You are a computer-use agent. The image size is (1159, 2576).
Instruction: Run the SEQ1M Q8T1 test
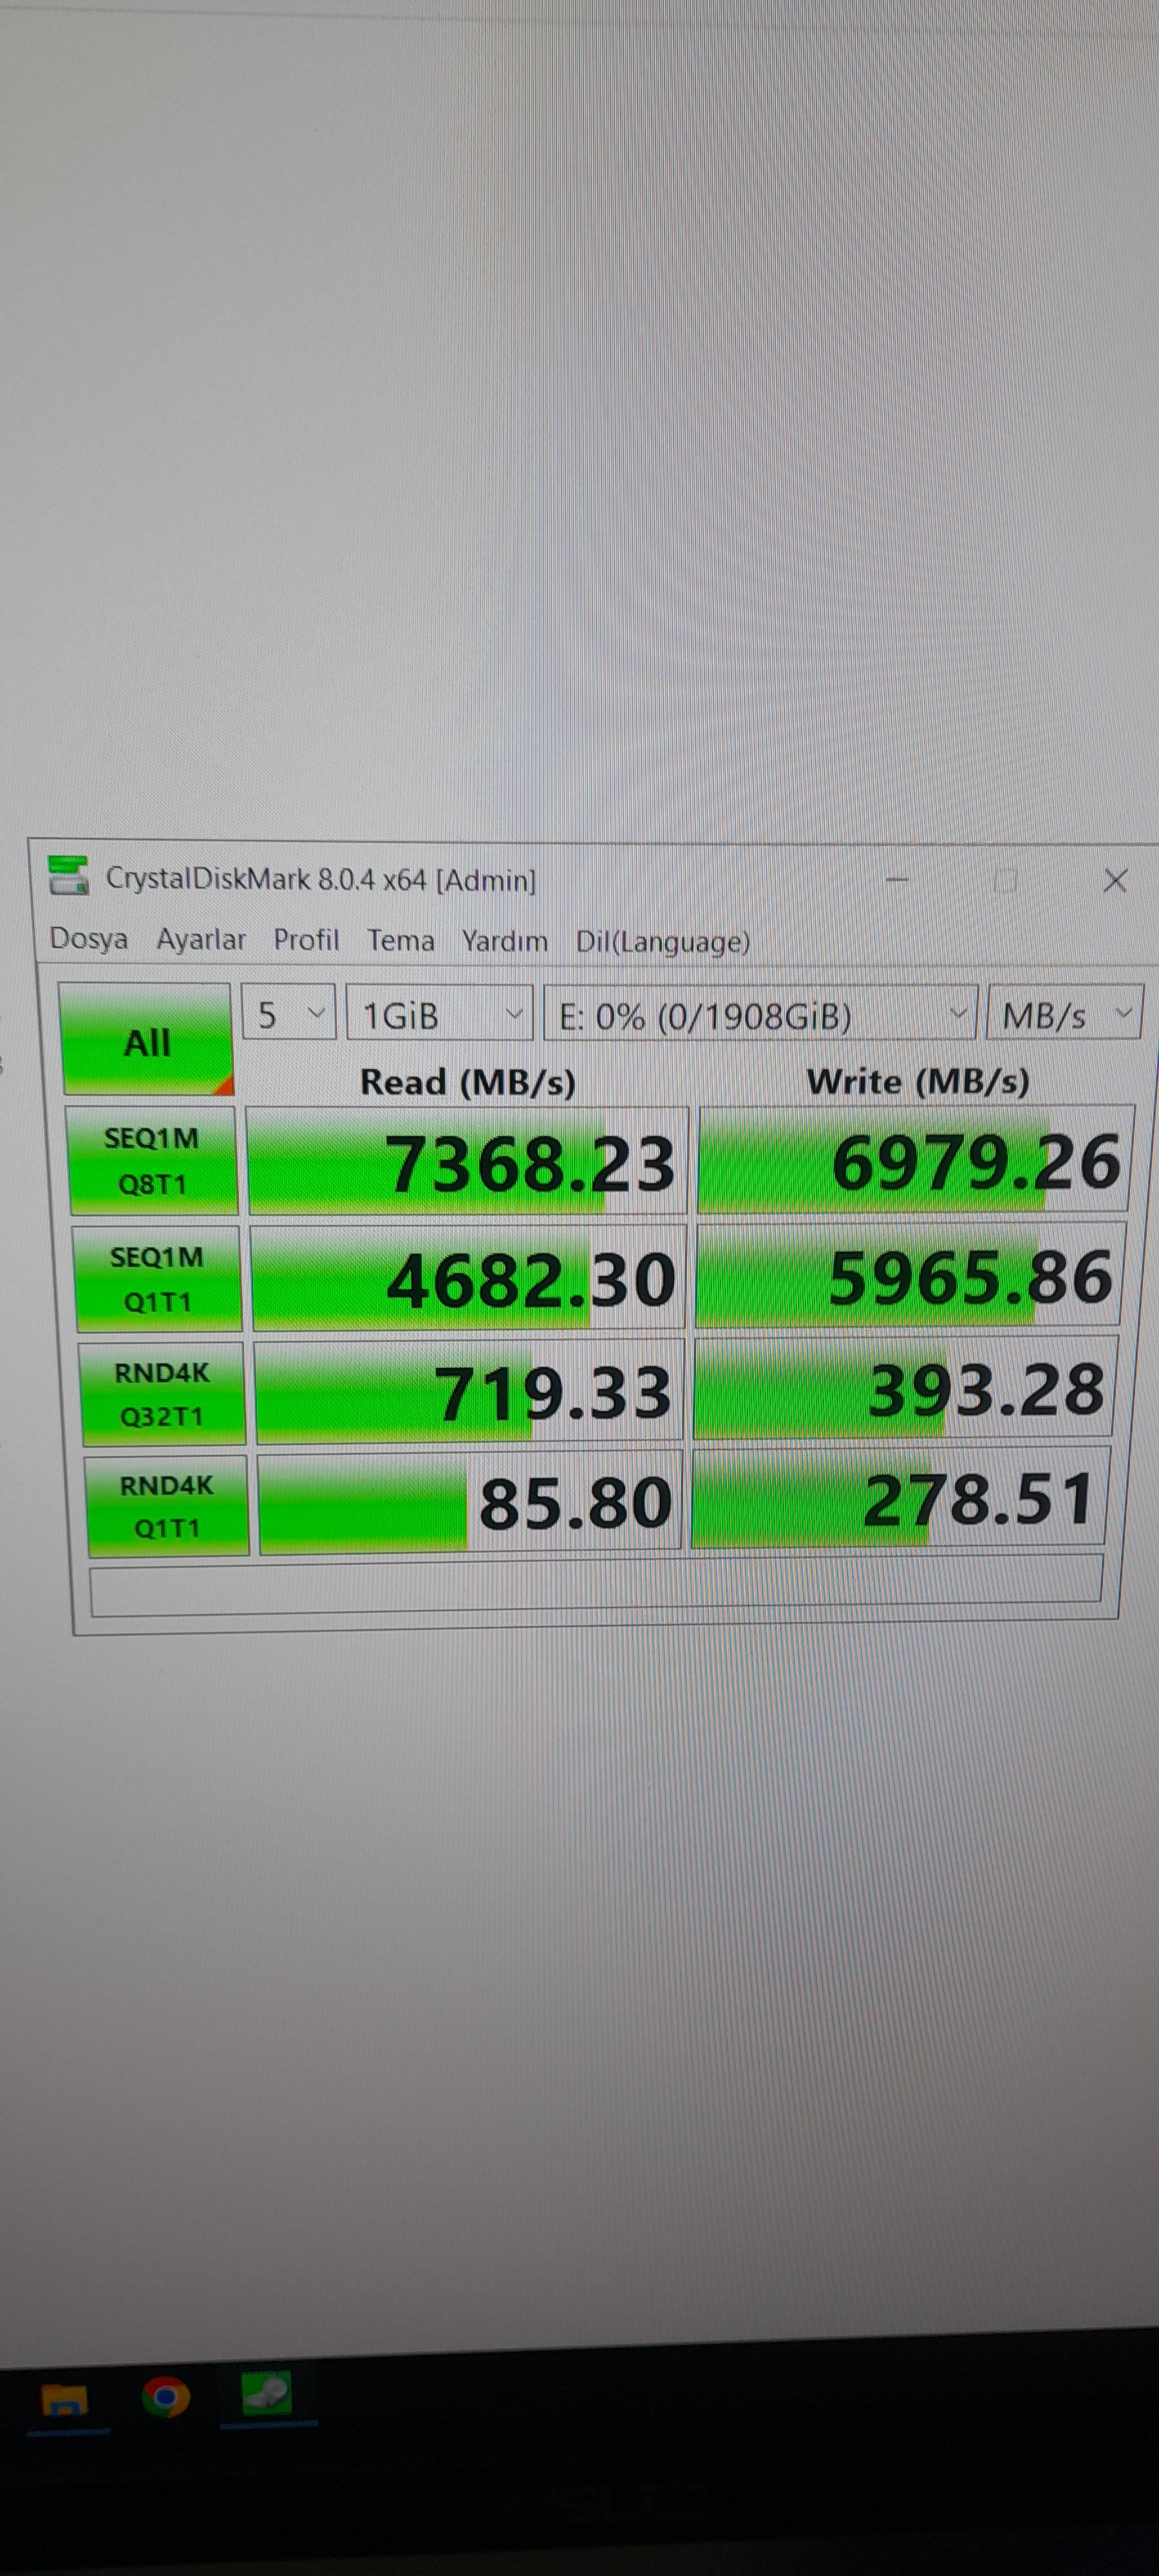click(152, 1160)
